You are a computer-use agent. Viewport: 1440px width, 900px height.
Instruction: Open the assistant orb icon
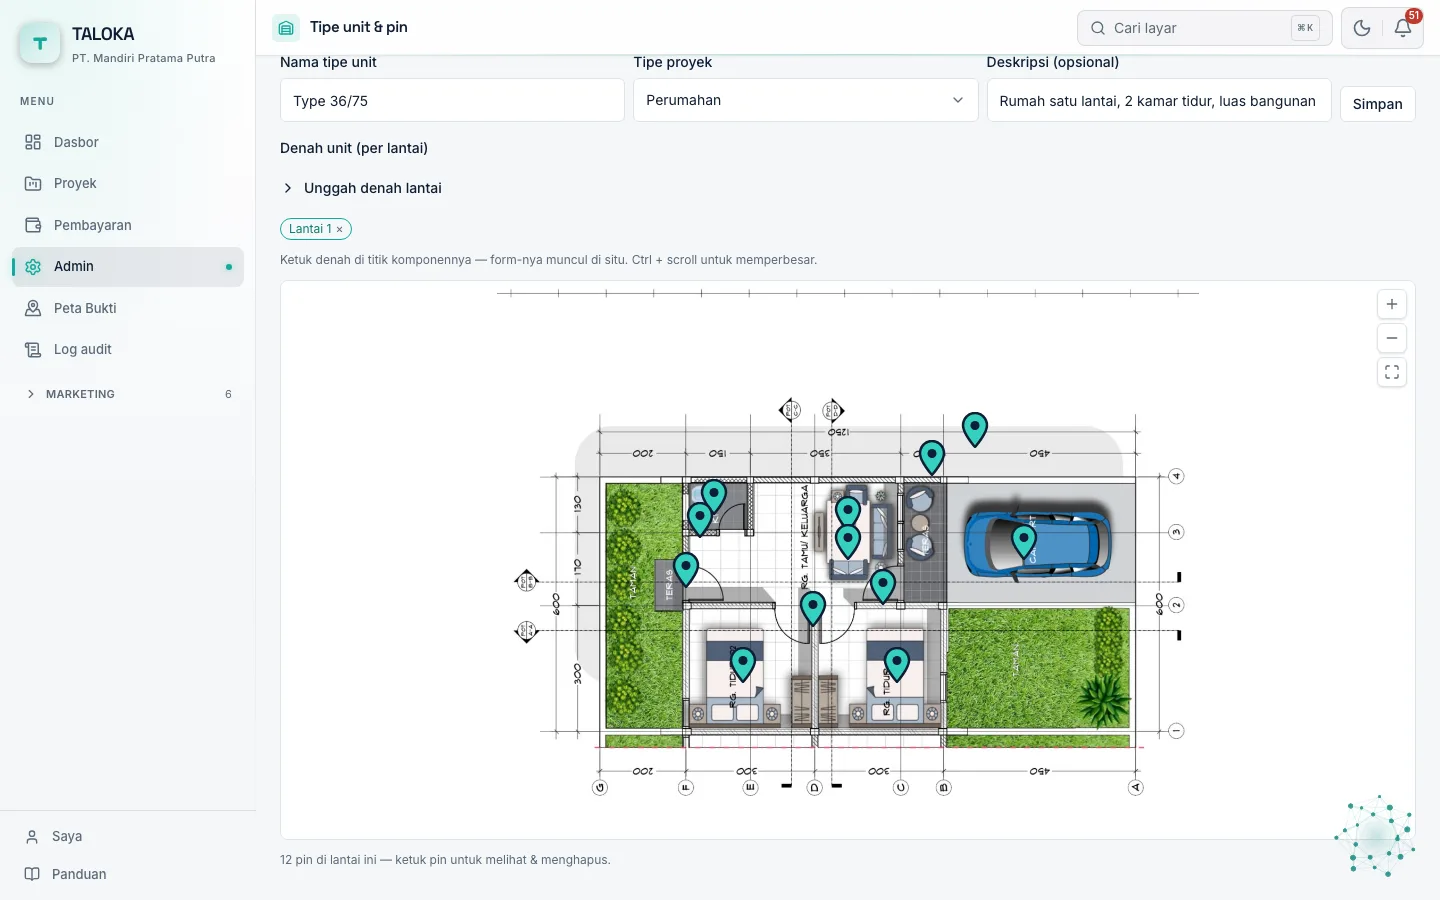point(1376,836)
